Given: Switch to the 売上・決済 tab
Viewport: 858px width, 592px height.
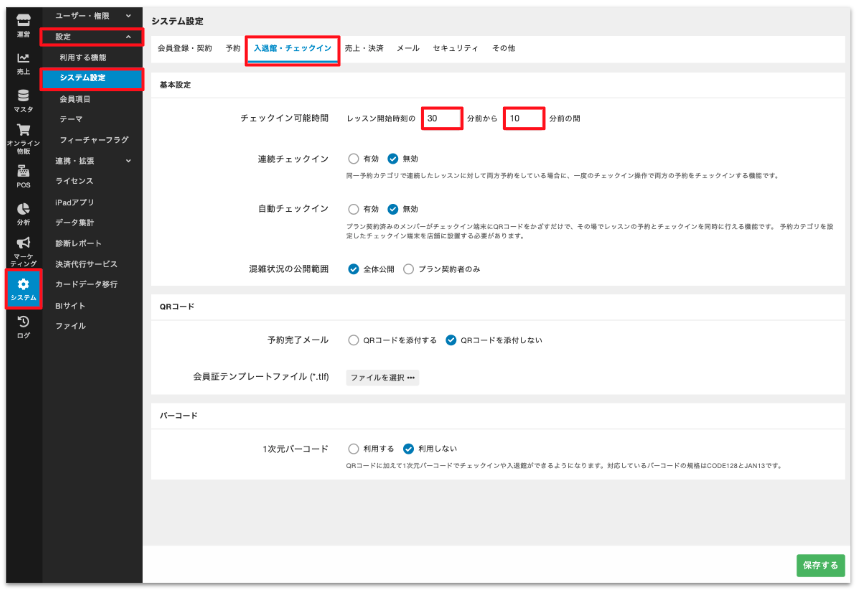Looking at the screenshot, I should [x=364, y=48].
